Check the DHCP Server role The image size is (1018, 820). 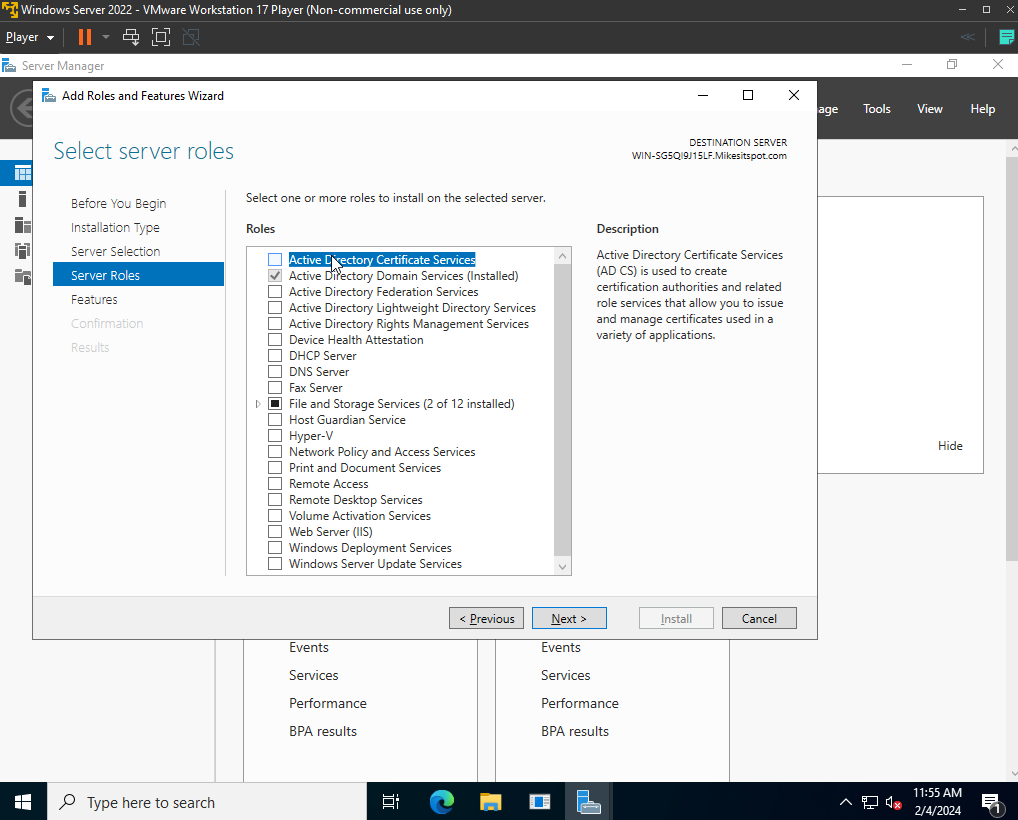275,356
